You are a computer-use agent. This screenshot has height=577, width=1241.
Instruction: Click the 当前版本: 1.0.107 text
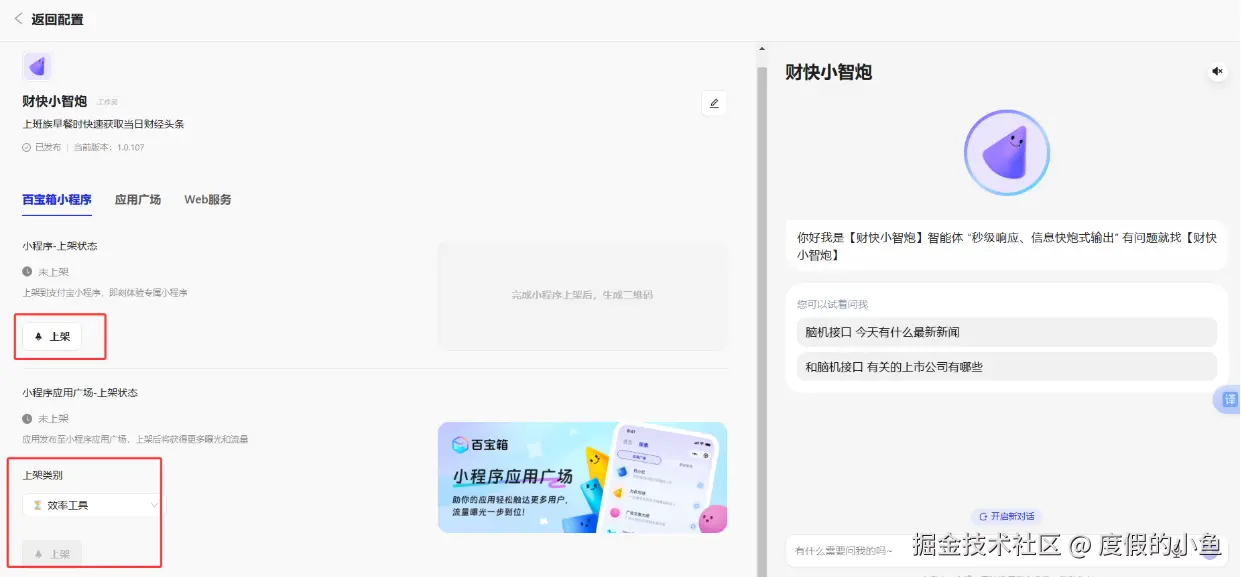coord(109,148)
